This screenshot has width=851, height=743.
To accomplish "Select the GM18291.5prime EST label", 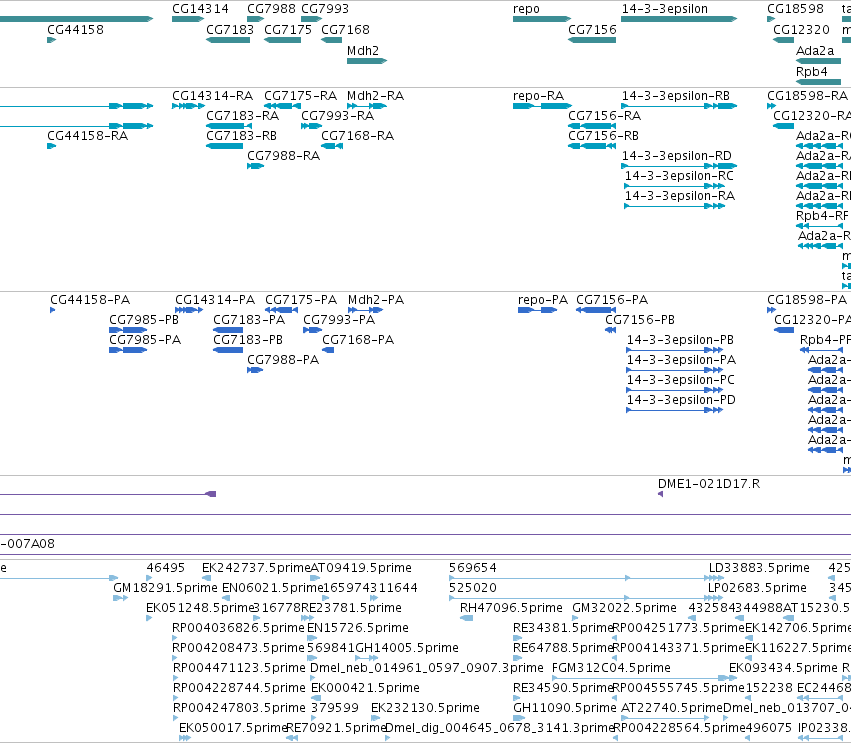I will 166,588.
